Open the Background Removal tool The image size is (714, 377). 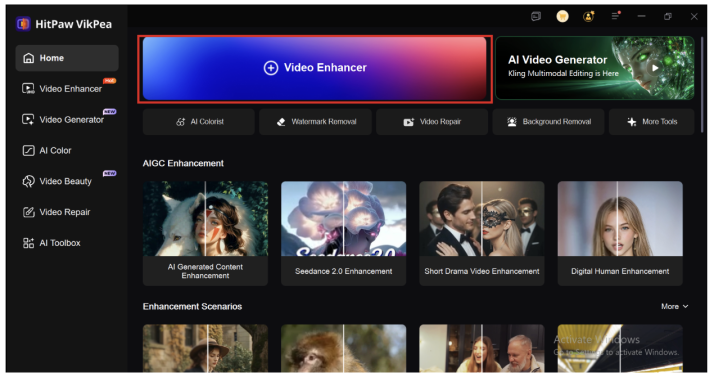[x=548, y=122]
